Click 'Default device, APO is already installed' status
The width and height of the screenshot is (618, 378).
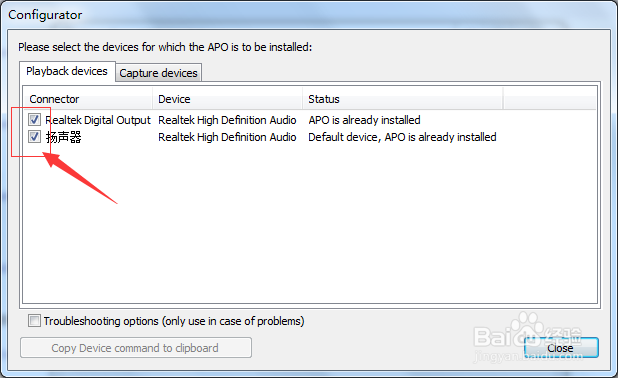tap(402, 137)
